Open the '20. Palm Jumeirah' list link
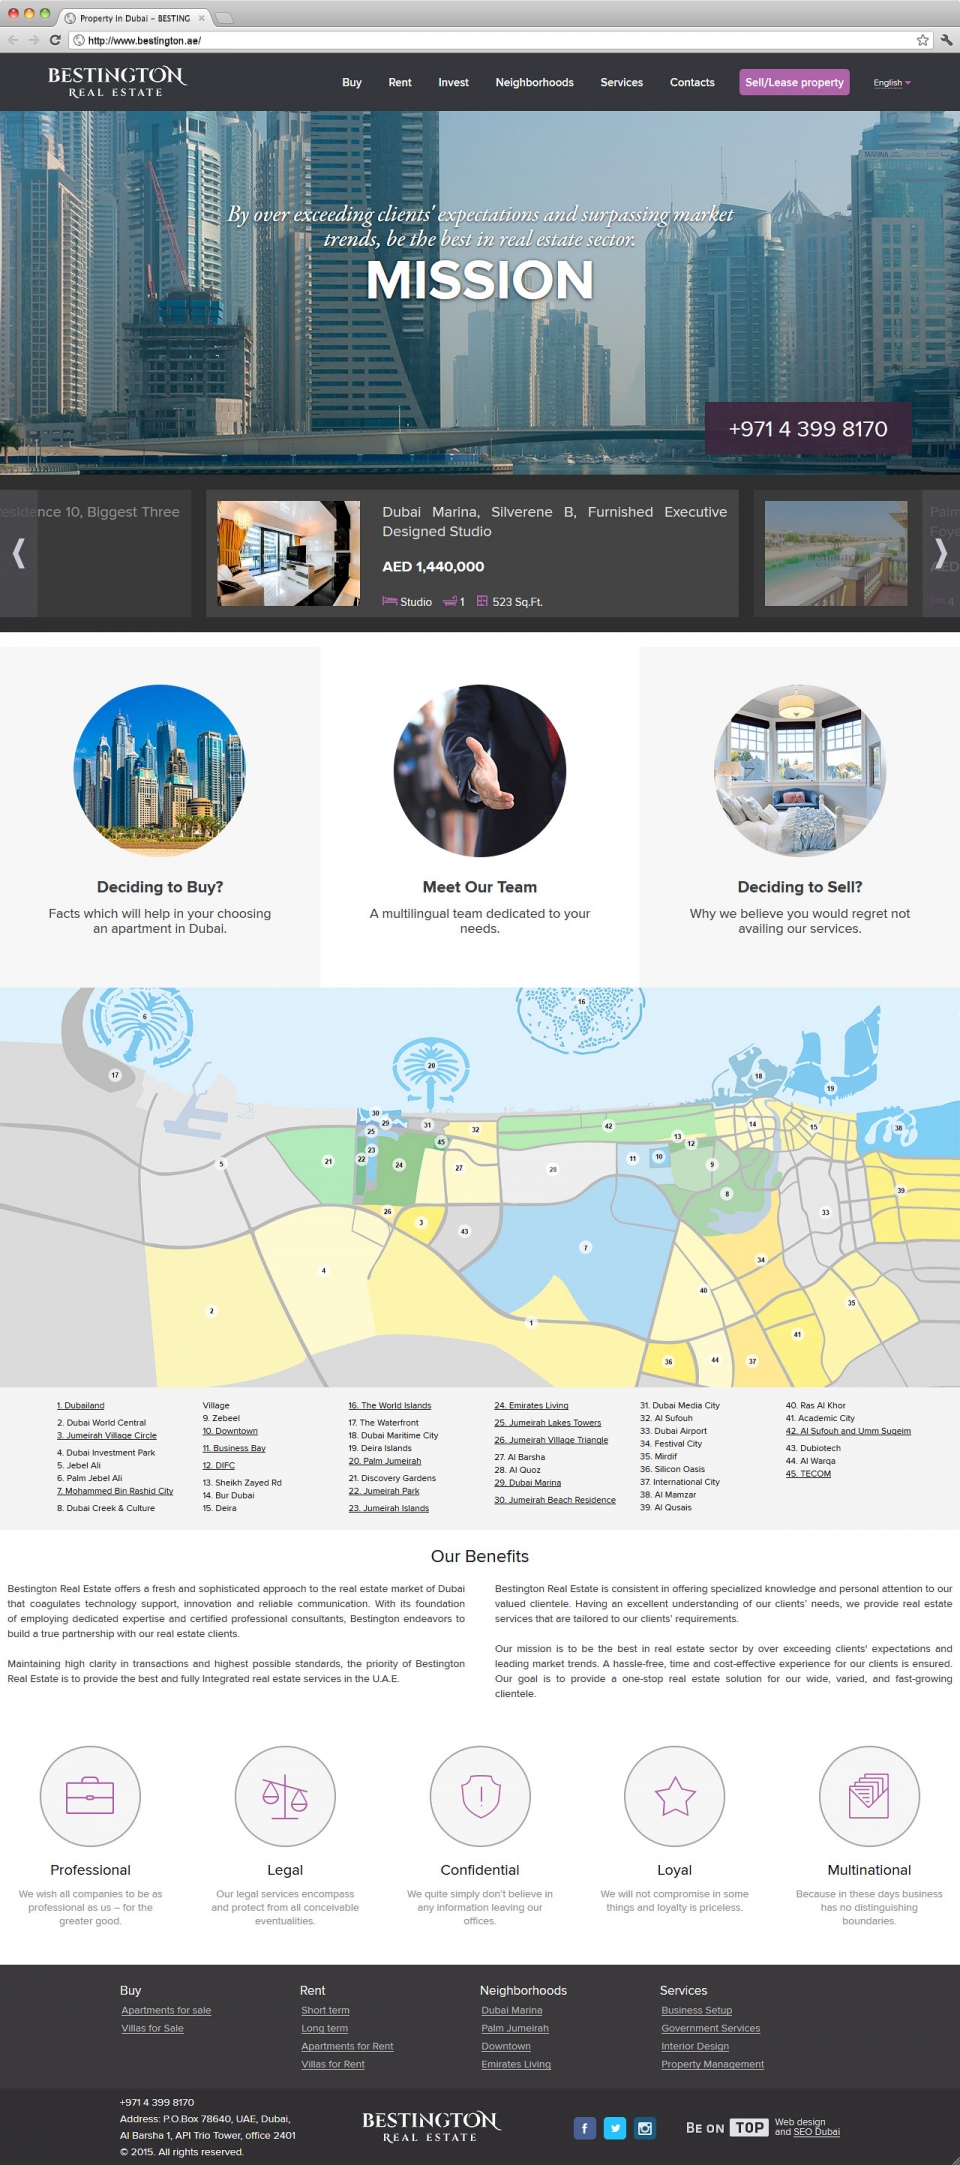 (385, 1461)
